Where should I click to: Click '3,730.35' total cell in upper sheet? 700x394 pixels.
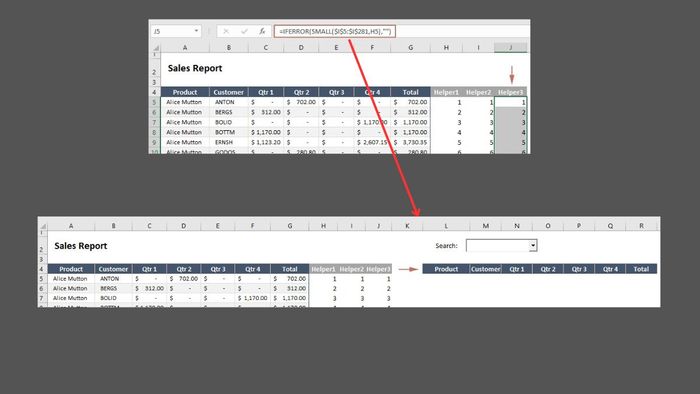coord(410,142)
